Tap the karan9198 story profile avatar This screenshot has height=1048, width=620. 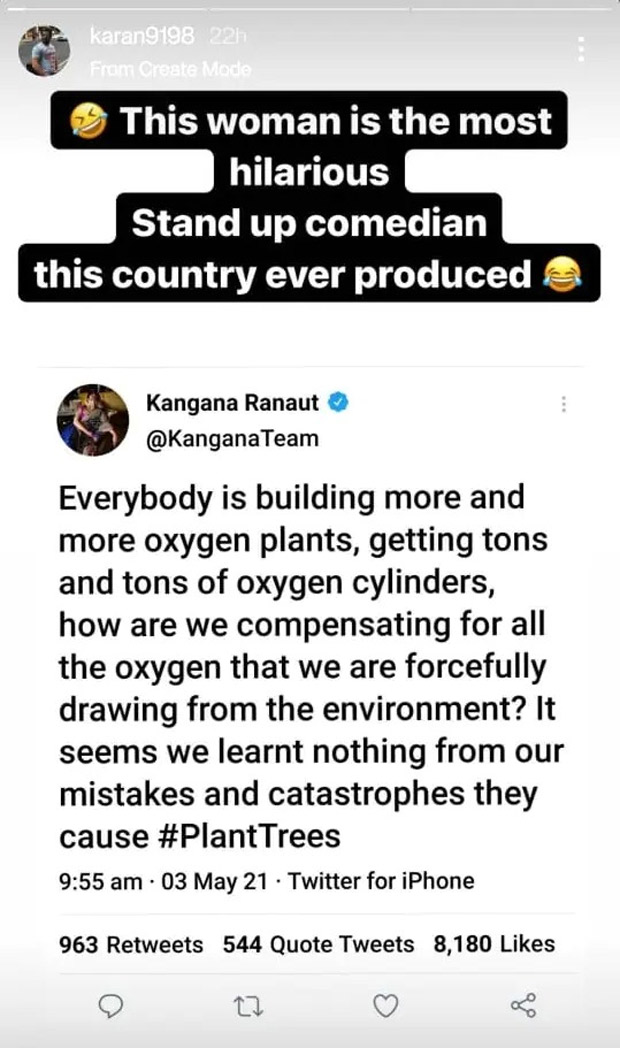pos(44,48)
